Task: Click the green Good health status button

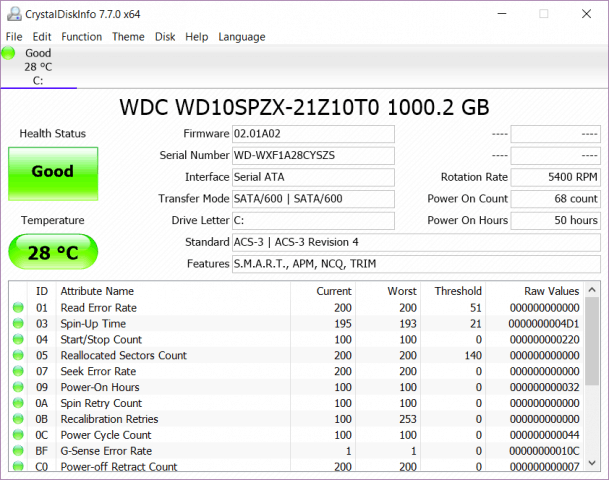Action: [53, 174]
